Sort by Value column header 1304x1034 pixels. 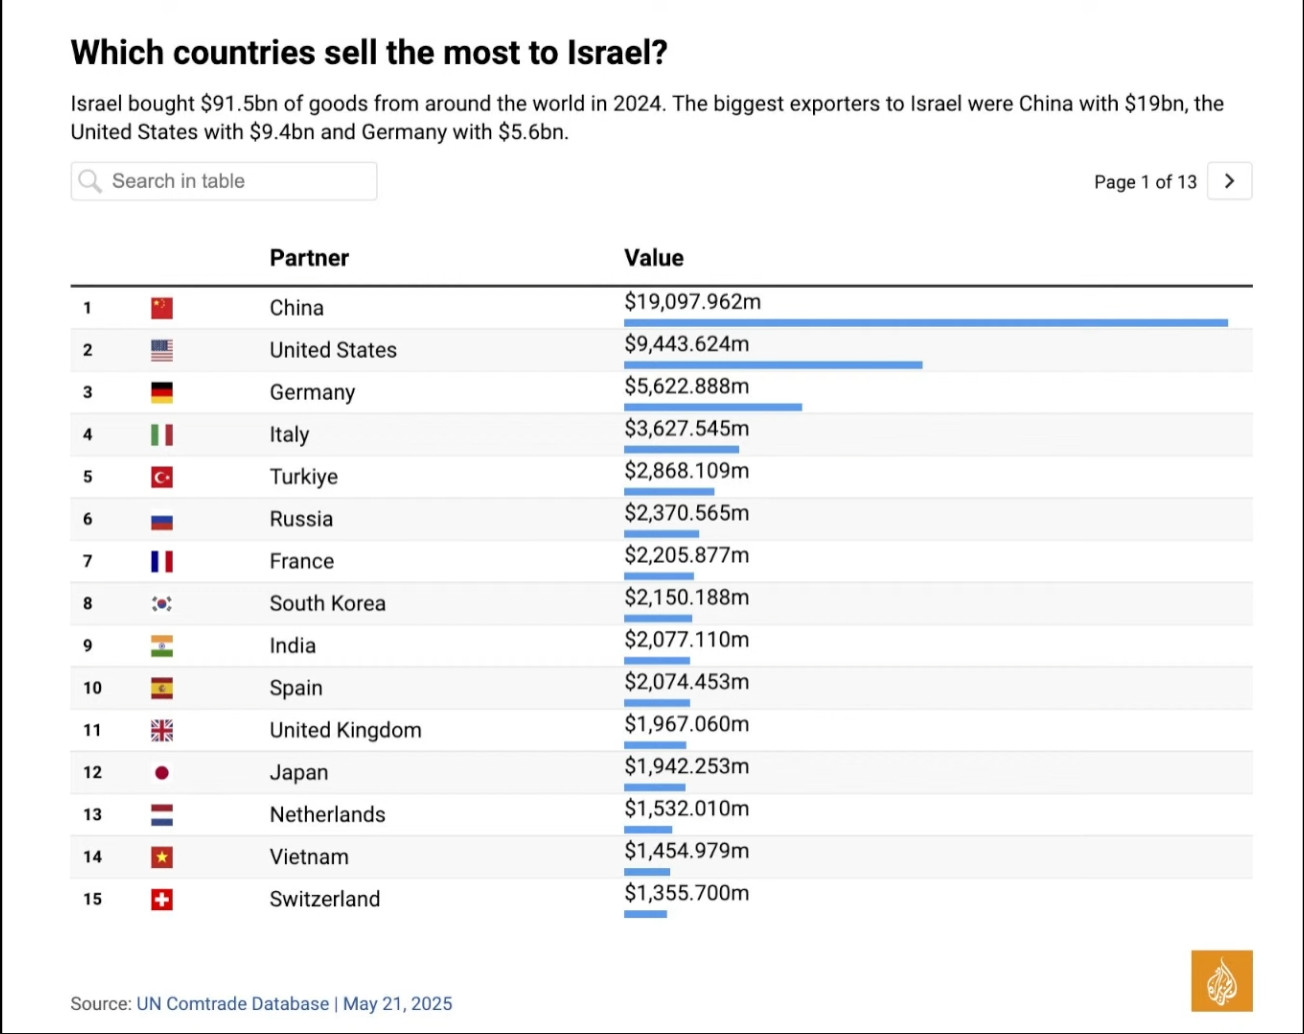pos(654,258)
